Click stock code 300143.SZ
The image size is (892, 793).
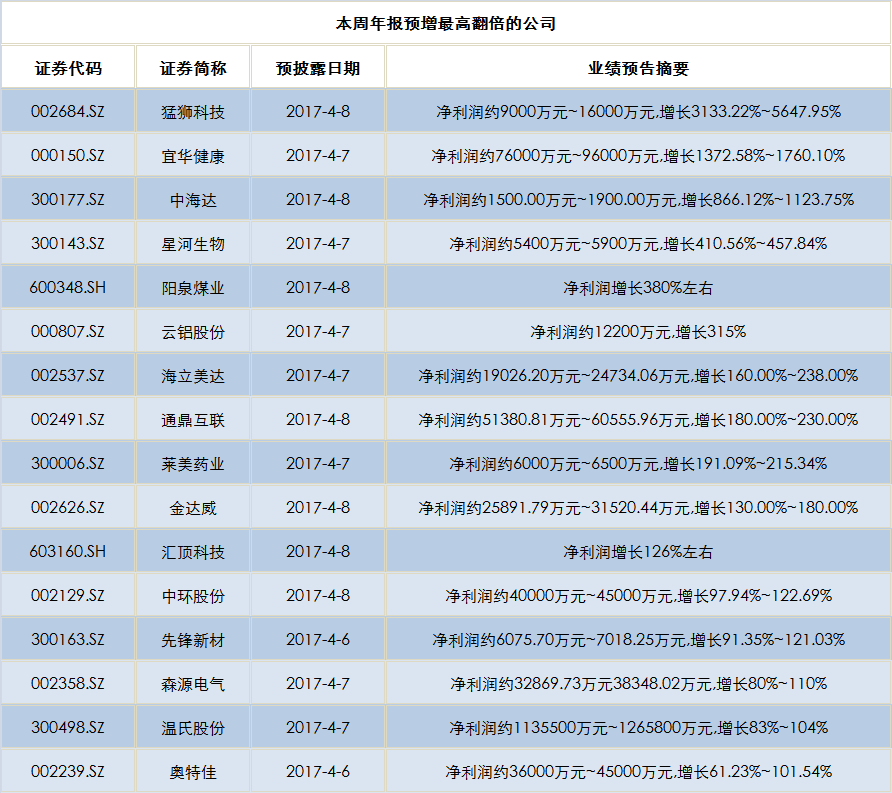pyautogui.click(x=68, y=243)
